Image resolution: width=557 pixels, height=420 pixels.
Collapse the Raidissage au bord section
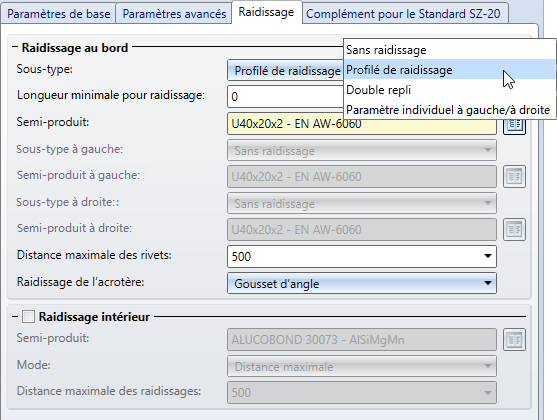(x=15, y=47)
